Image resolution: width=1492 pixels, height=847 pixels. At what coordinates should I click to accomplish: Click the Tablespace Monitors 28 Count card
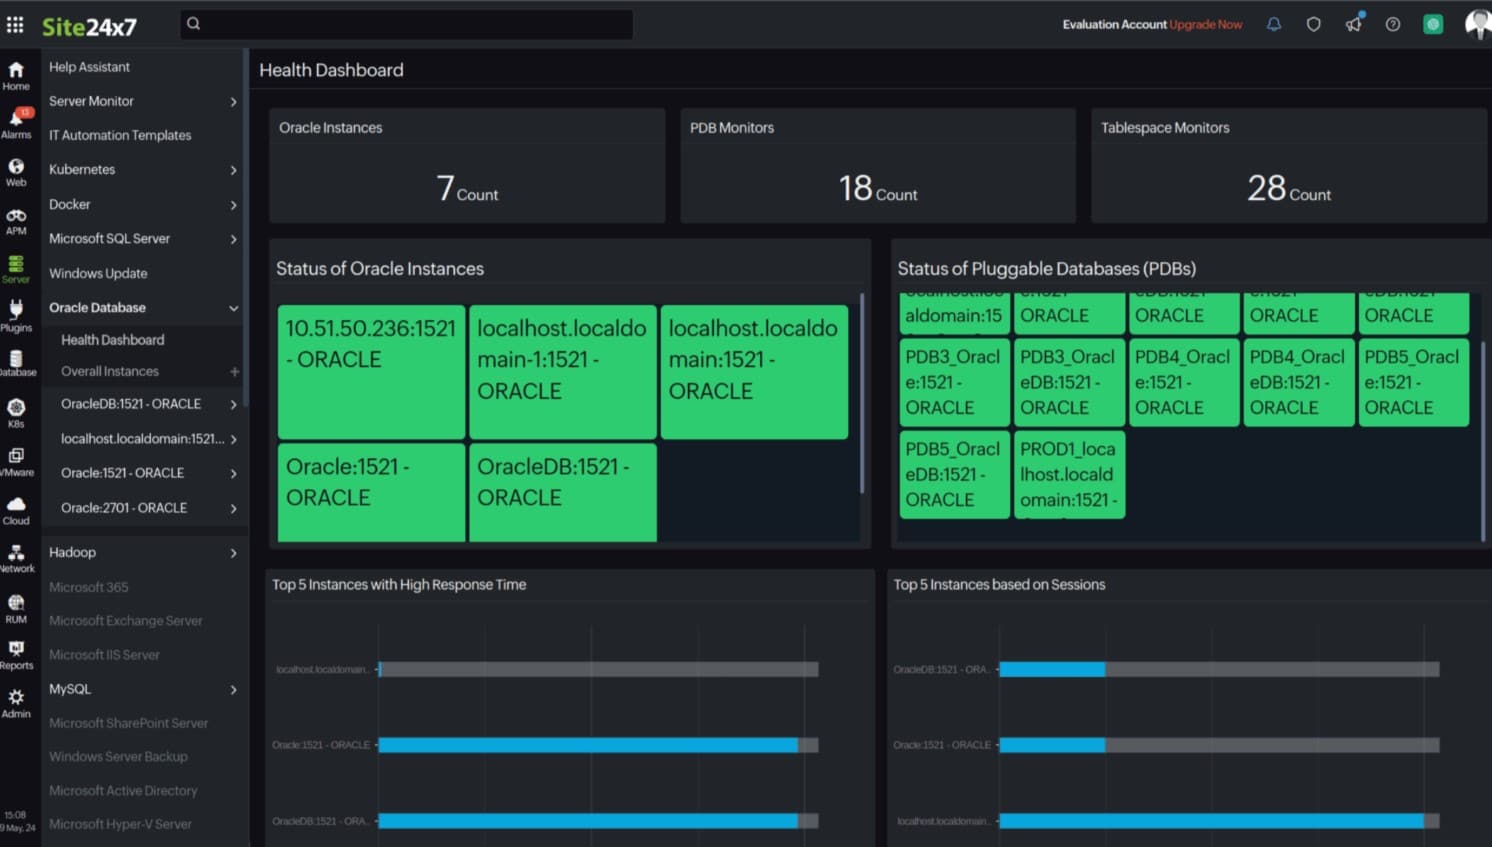1289,166
